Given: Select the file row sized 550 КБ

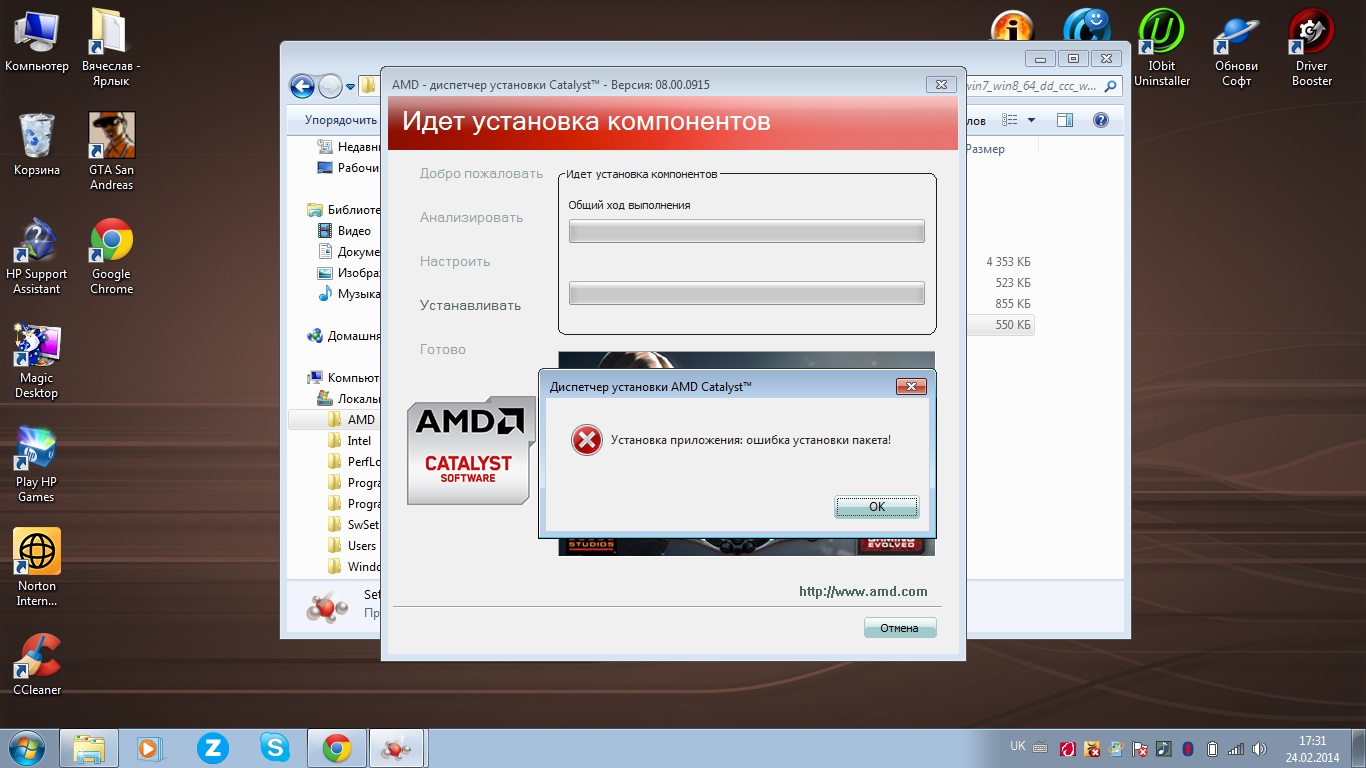Looking at the screenshot, I should tap(1000, 325).
